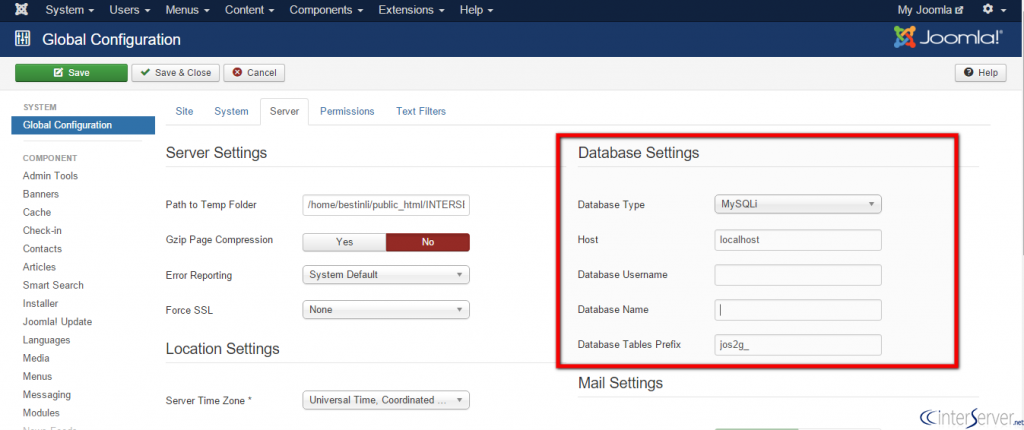Image resolution: width=1024 pixels, height=430 pixels.
Task: Set Gzip Page Compression to No
Action: [428, 242]
